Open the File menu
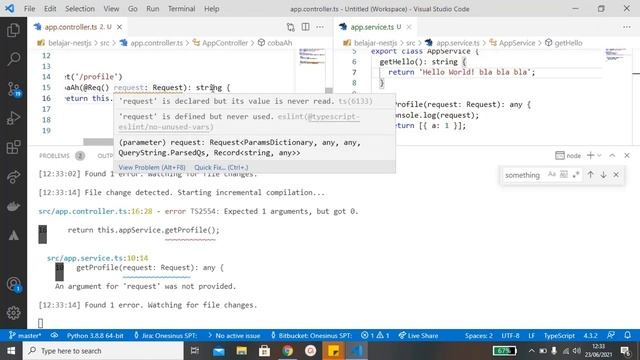Image resolution: width=640 pixels, height=360 pixels. 29,9
